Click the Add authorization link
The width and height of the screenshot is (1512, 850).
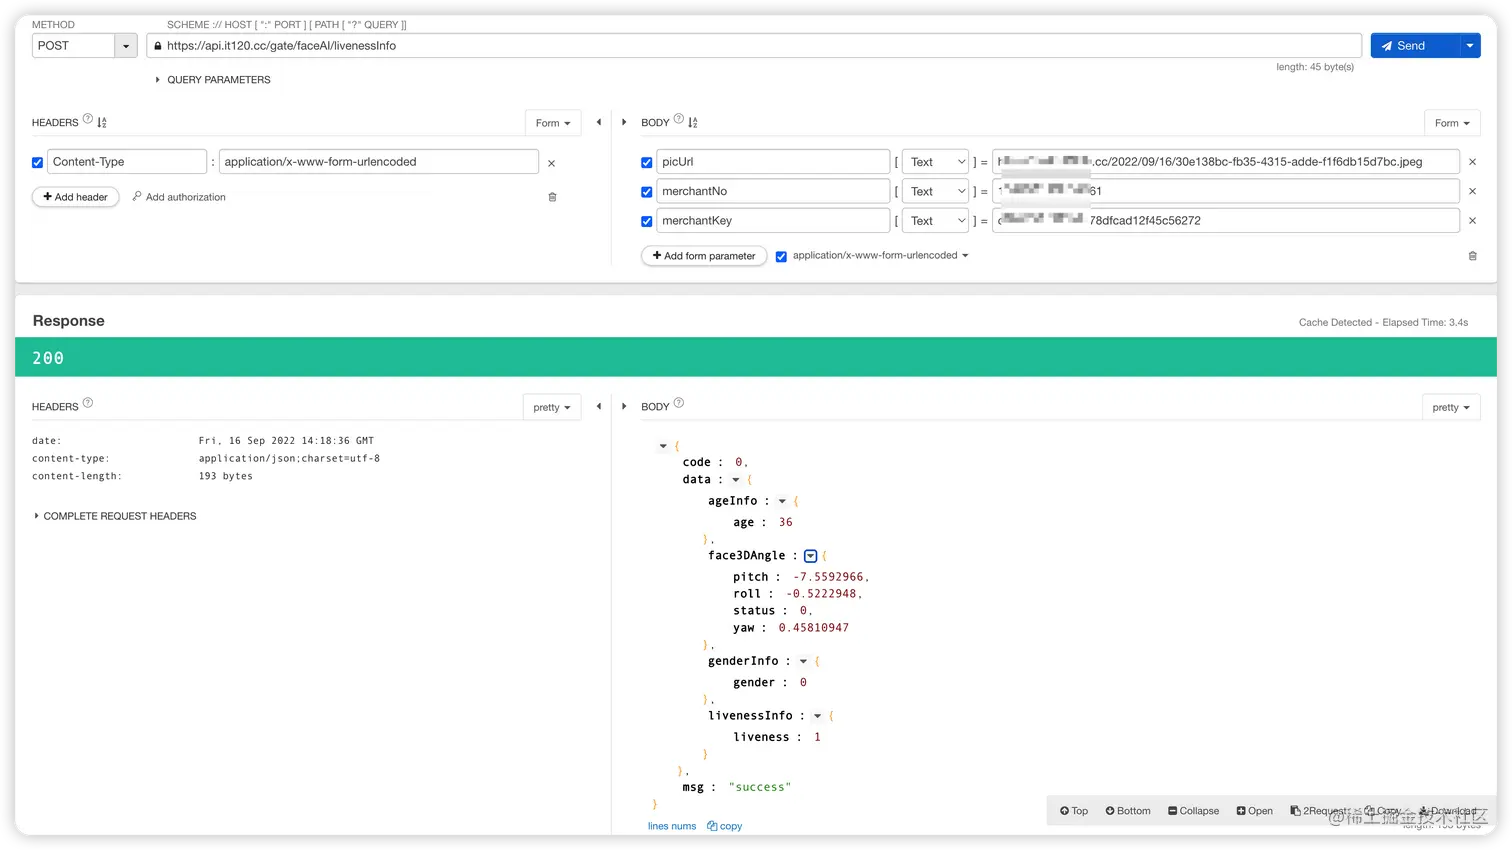pos(179,197)
